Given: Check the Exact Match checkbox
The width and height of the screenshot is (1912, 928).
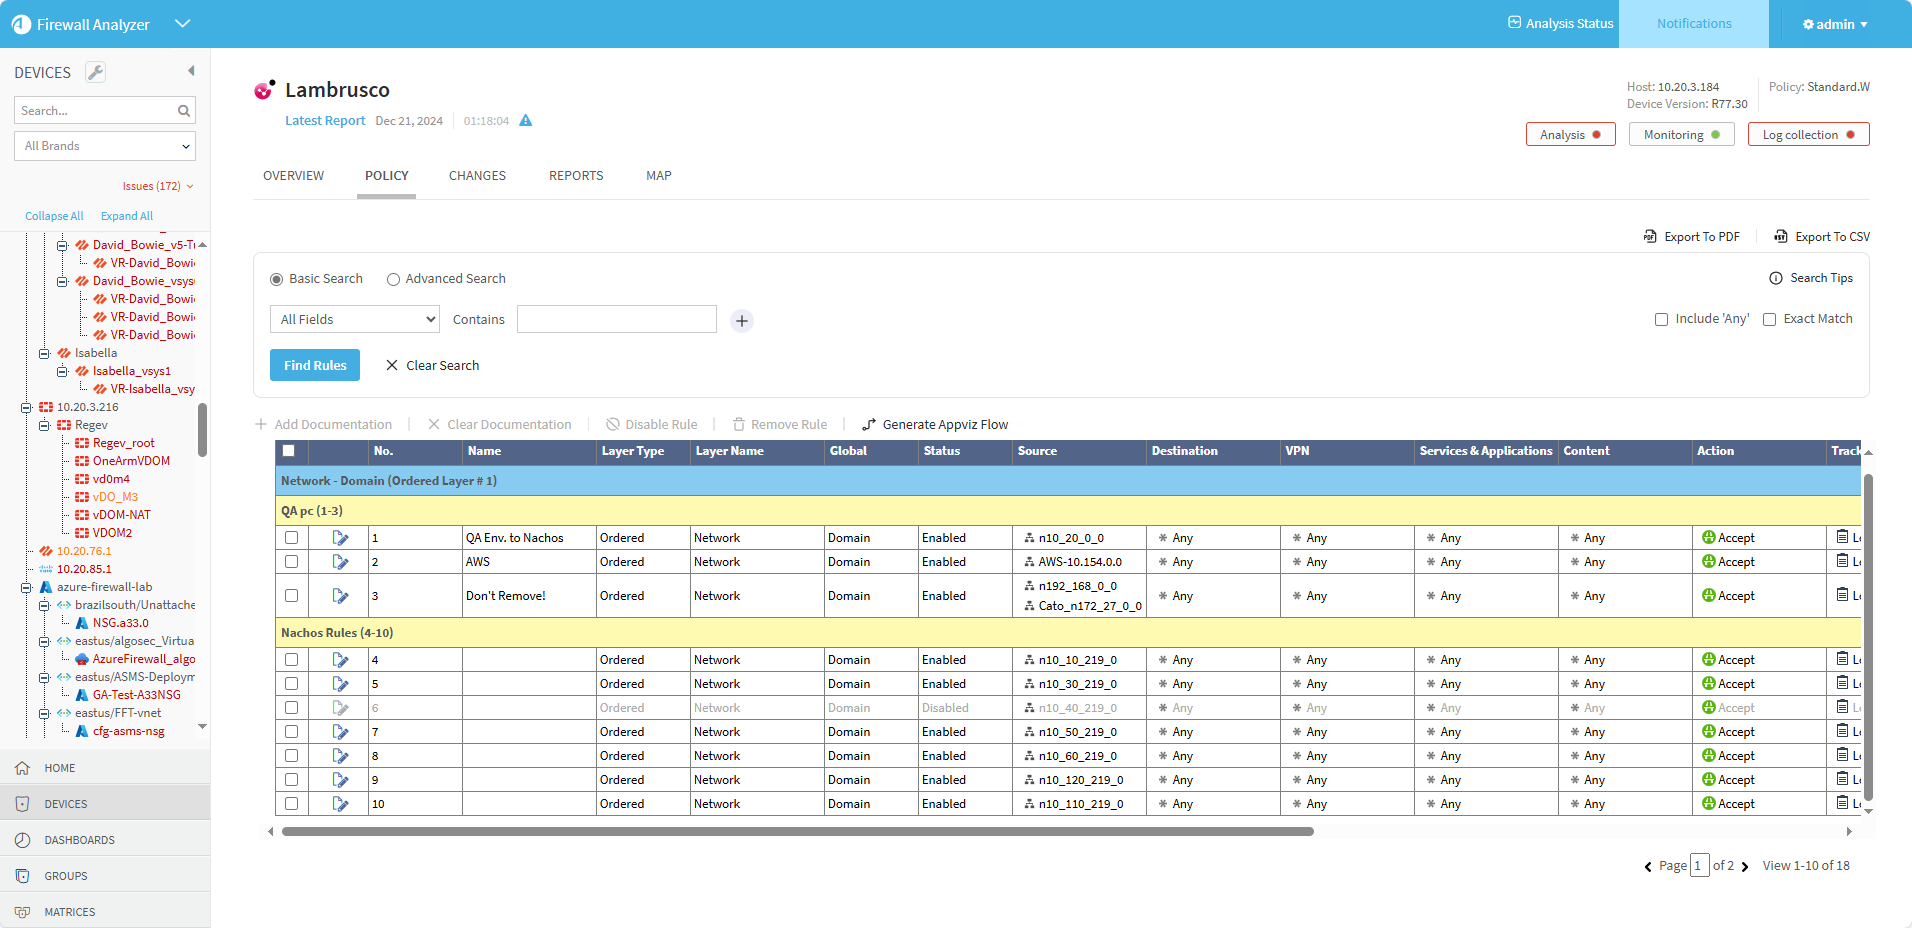Looking at the screenshot, I should (1769, 320).
